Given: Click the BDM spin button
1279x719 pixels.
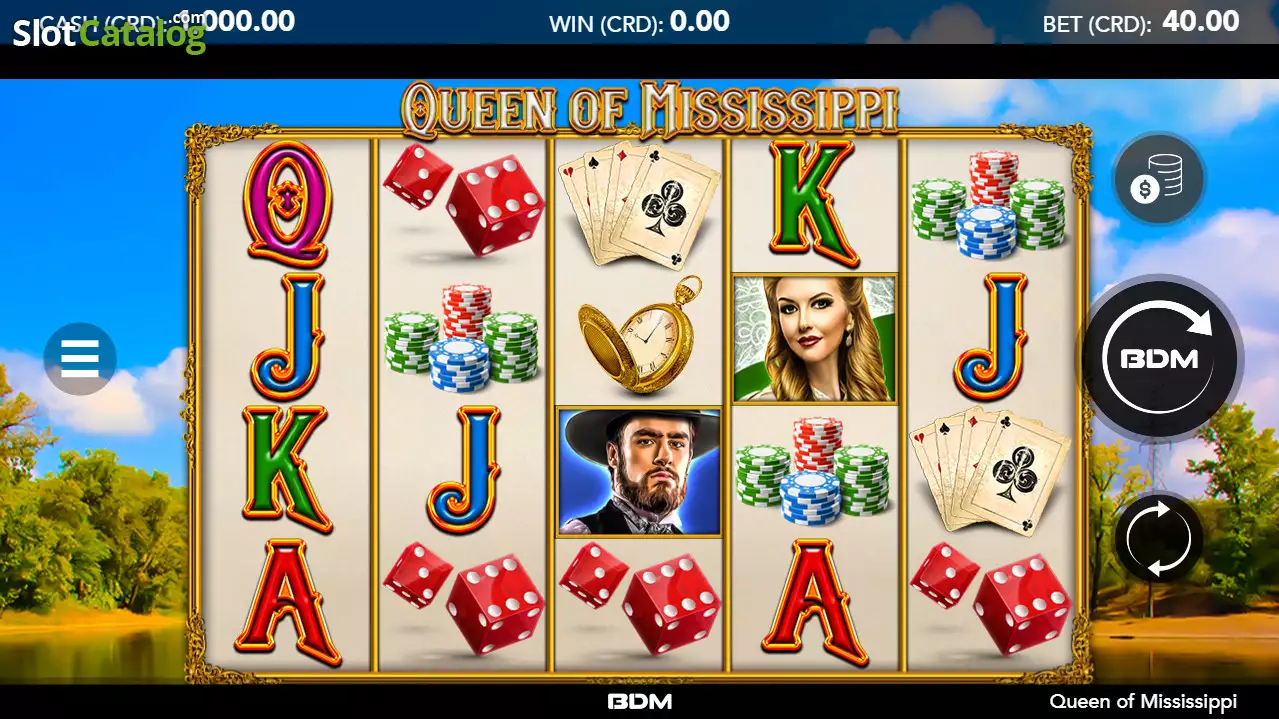Looking at the screenshot, I should [1159, 358].
